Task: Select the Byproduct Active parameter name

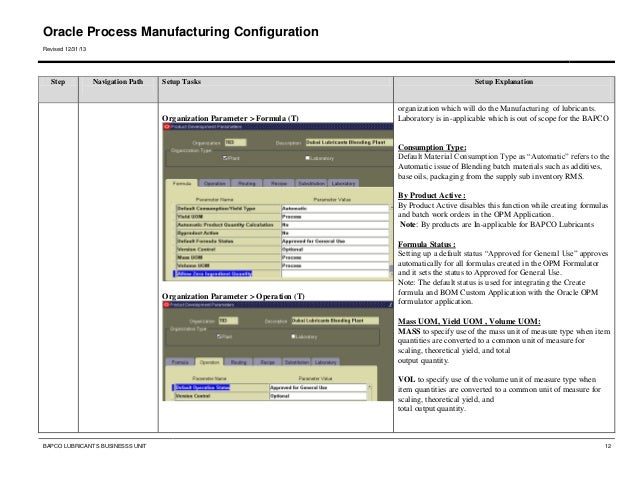Action: click(x=228, y=233)
